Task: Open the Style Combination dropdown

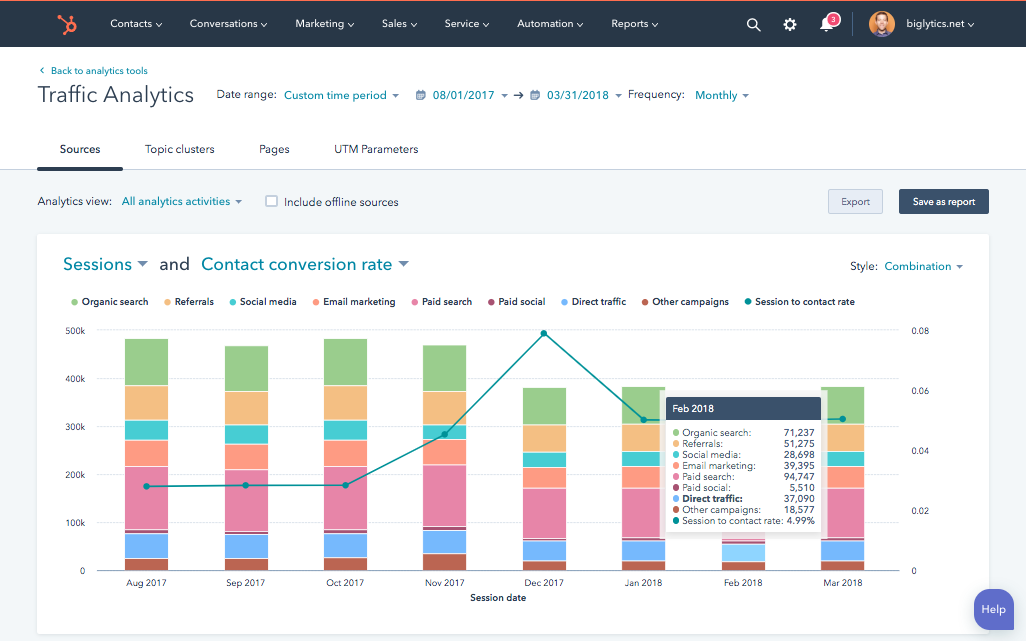Action: [x=920, y=266]
